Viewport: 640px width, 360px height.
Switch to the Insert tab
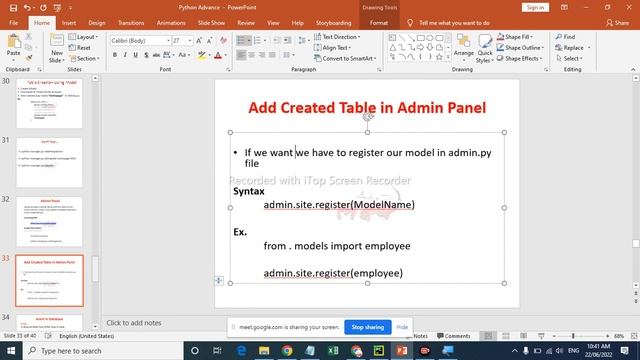69,23
